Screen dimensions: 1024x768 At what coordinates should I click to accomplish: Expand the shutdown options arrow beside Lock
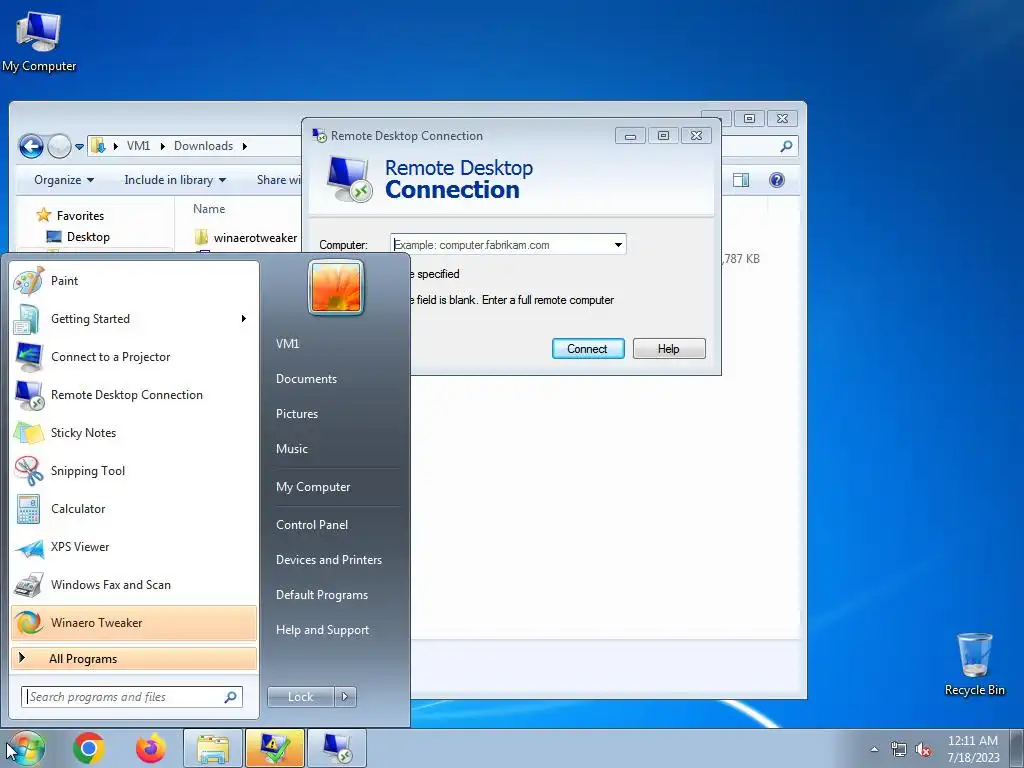(x=345, y=697)
